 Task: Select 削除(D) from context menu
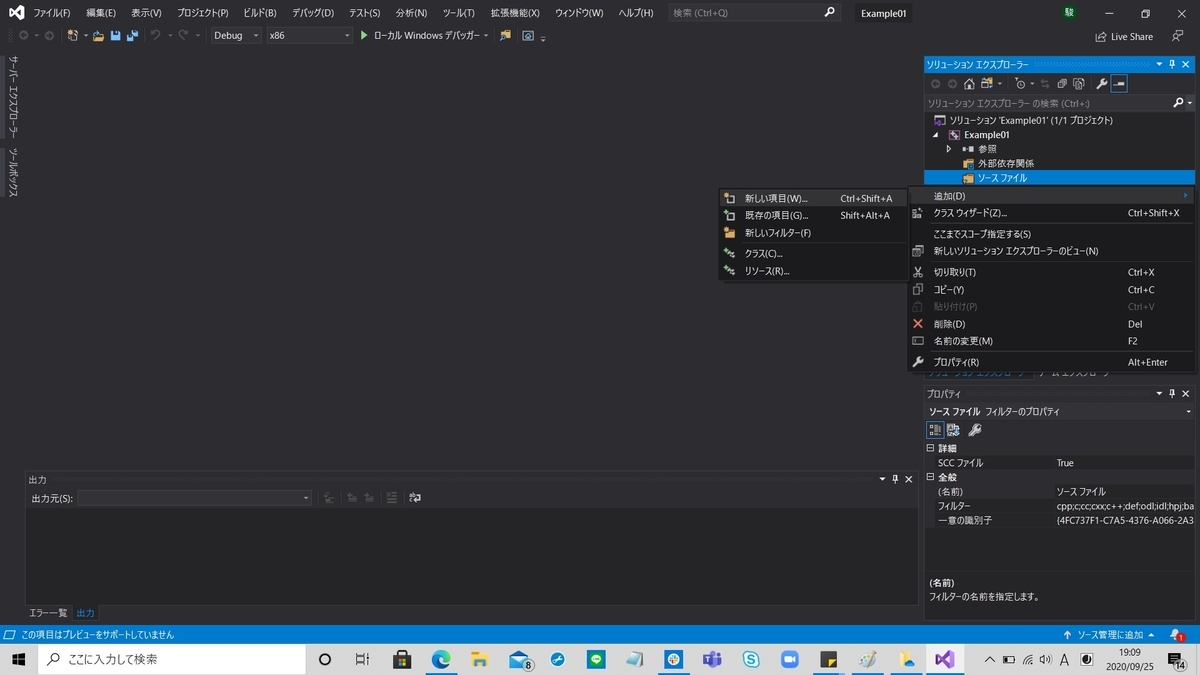(x=1052, y=324)
